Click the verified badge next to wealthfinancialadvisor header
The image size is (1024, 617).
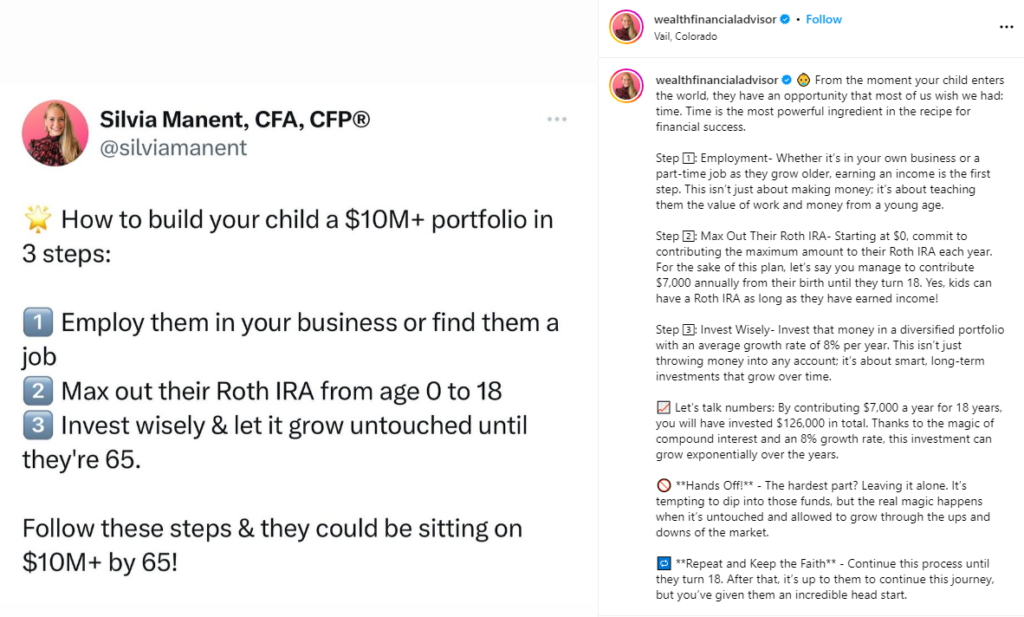[784, 18]
